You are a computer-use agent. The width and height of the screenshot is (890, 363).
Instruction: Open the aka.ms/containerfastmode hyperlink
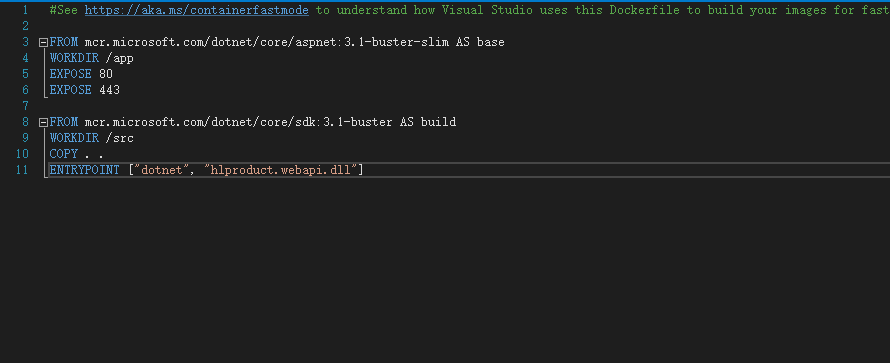point(196,10)
